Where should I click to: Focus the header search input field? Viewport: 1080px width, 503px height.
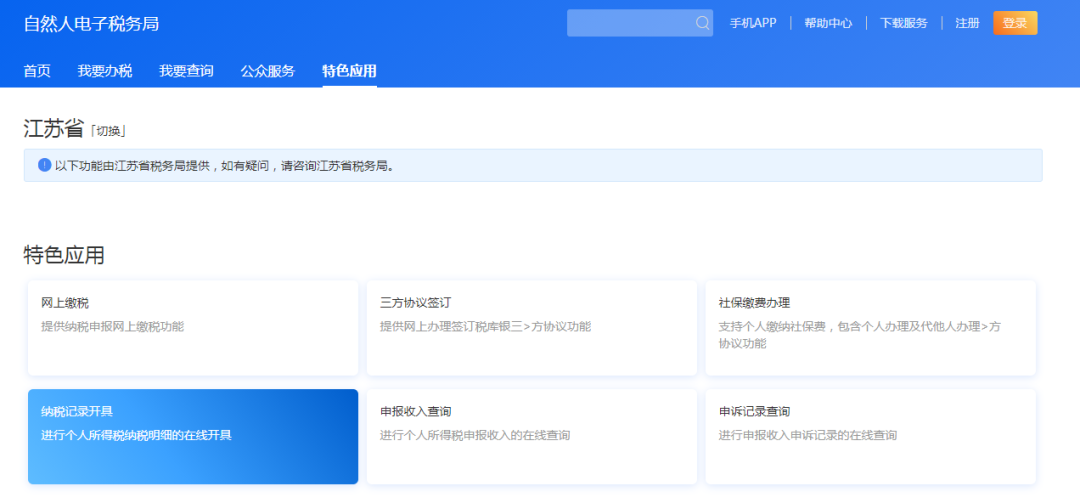(x=639, y=23)
